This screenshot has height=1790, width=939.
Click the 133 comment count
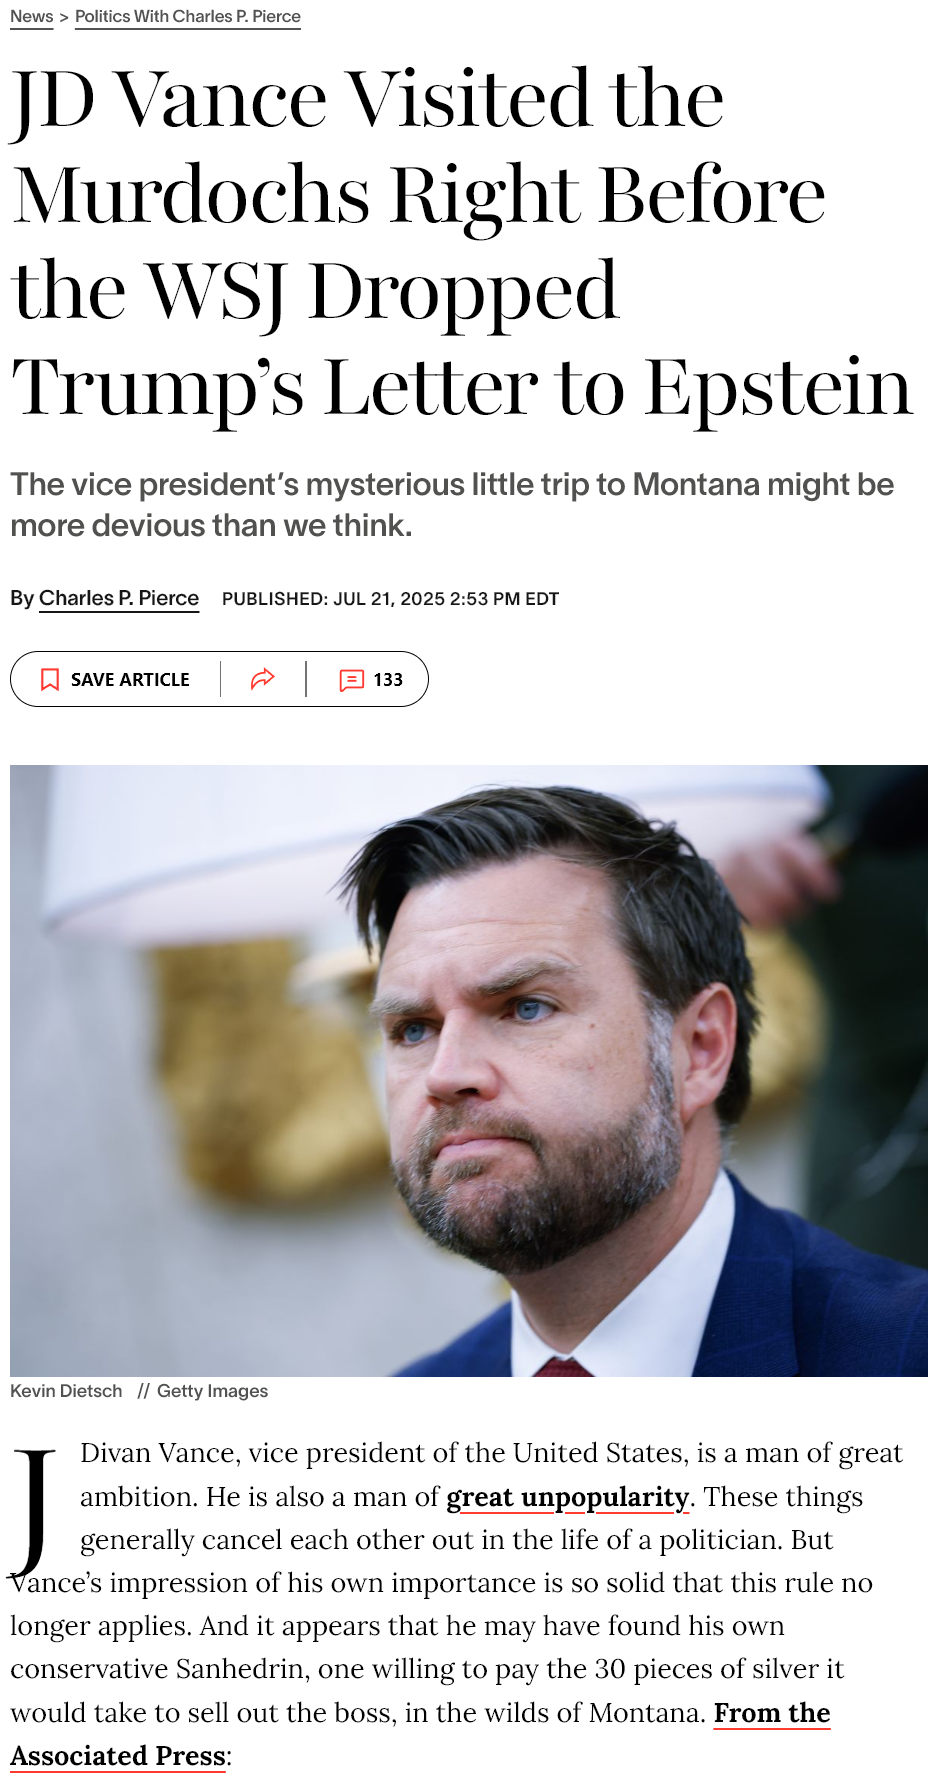388,680
